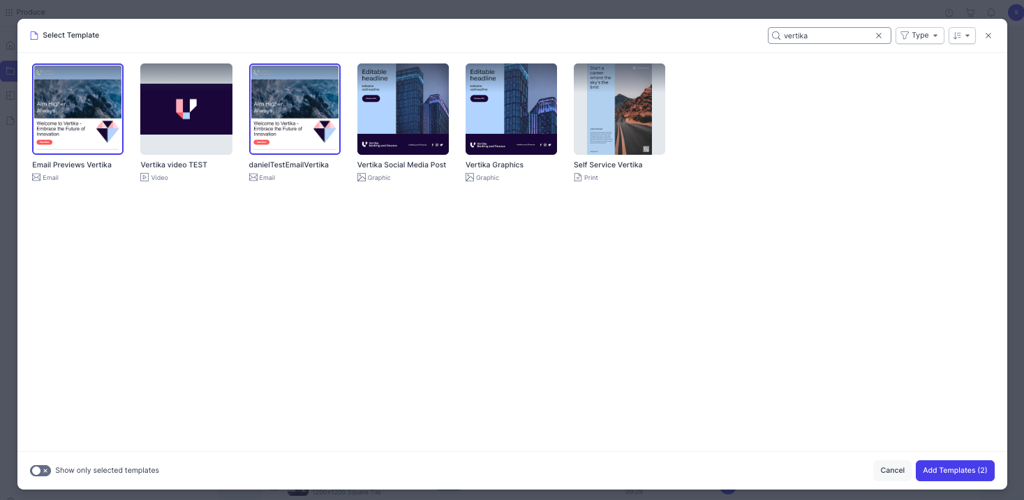Screen dimensions: 1024x500
Task: Click the Show only selected templates label
Action: [107, 471]
